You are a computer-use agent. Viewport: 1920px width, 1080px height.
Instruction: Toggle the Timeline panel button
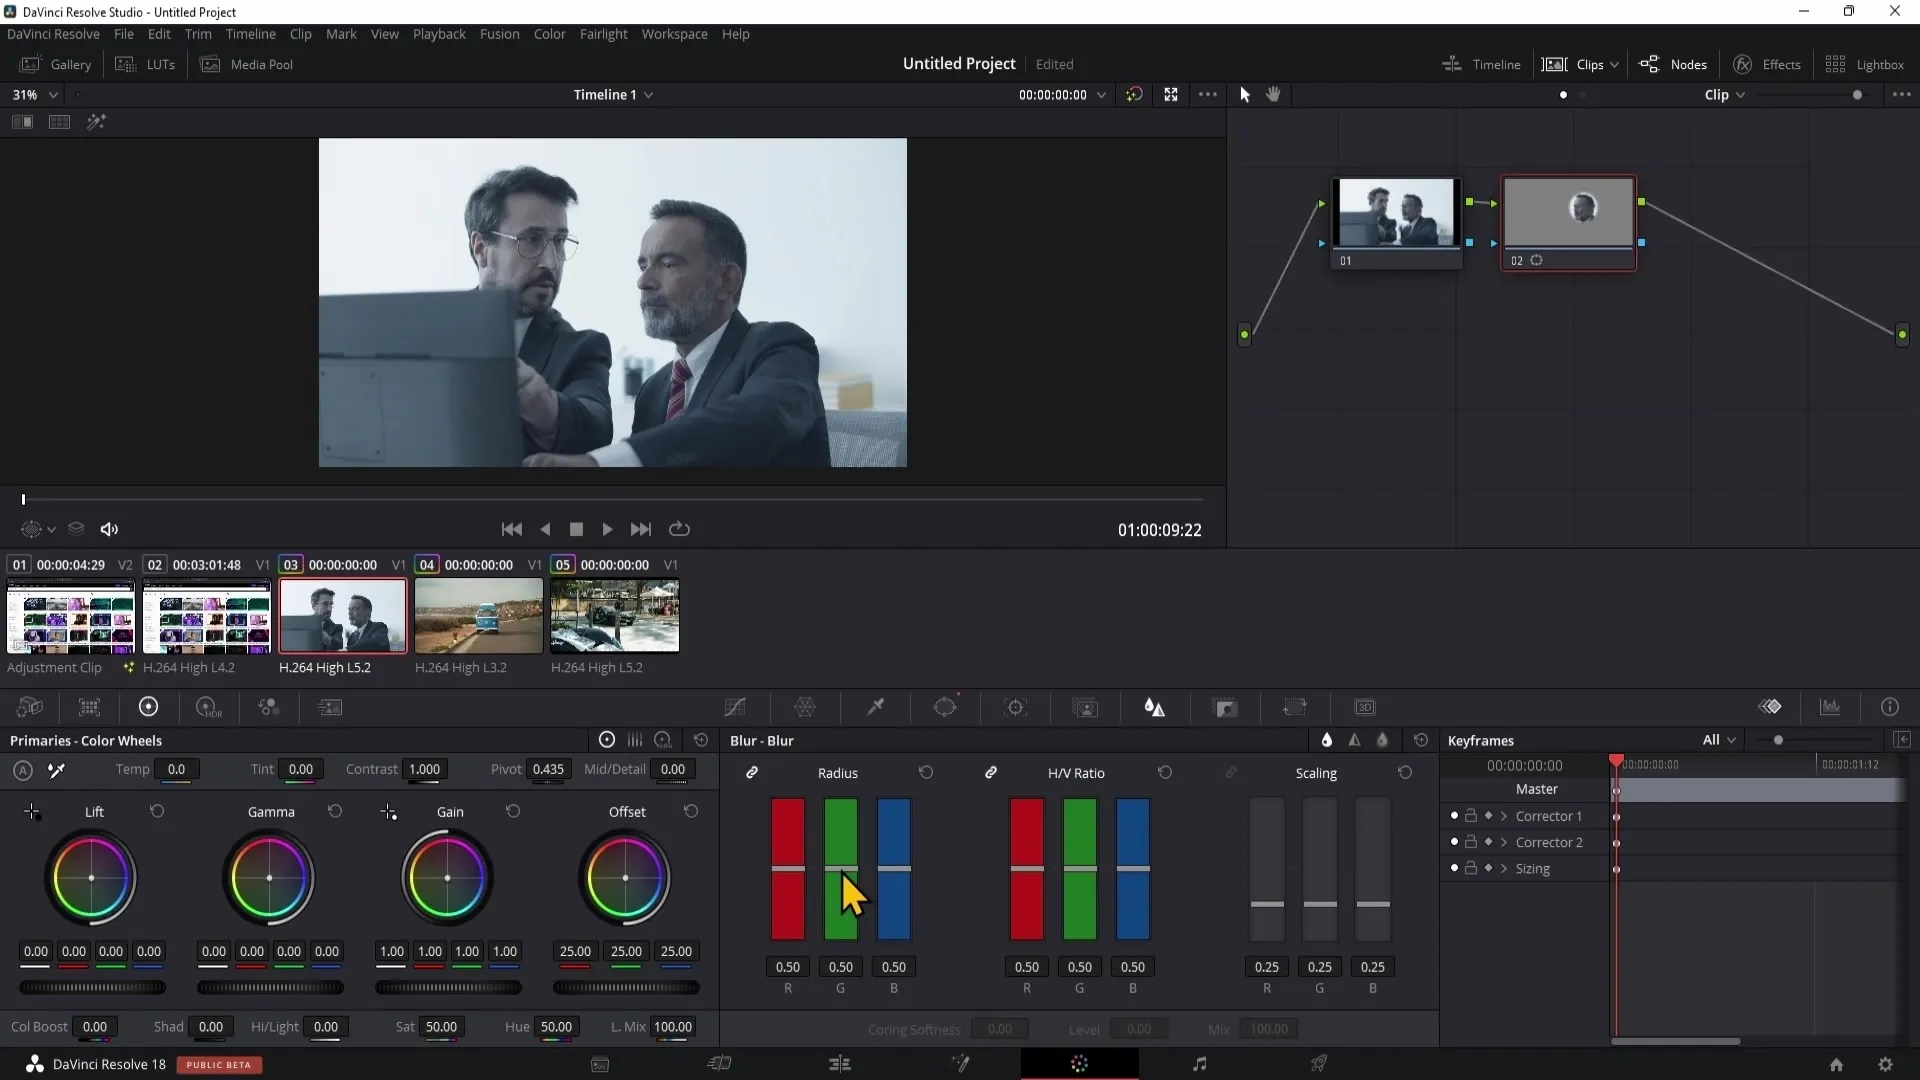1481,64
